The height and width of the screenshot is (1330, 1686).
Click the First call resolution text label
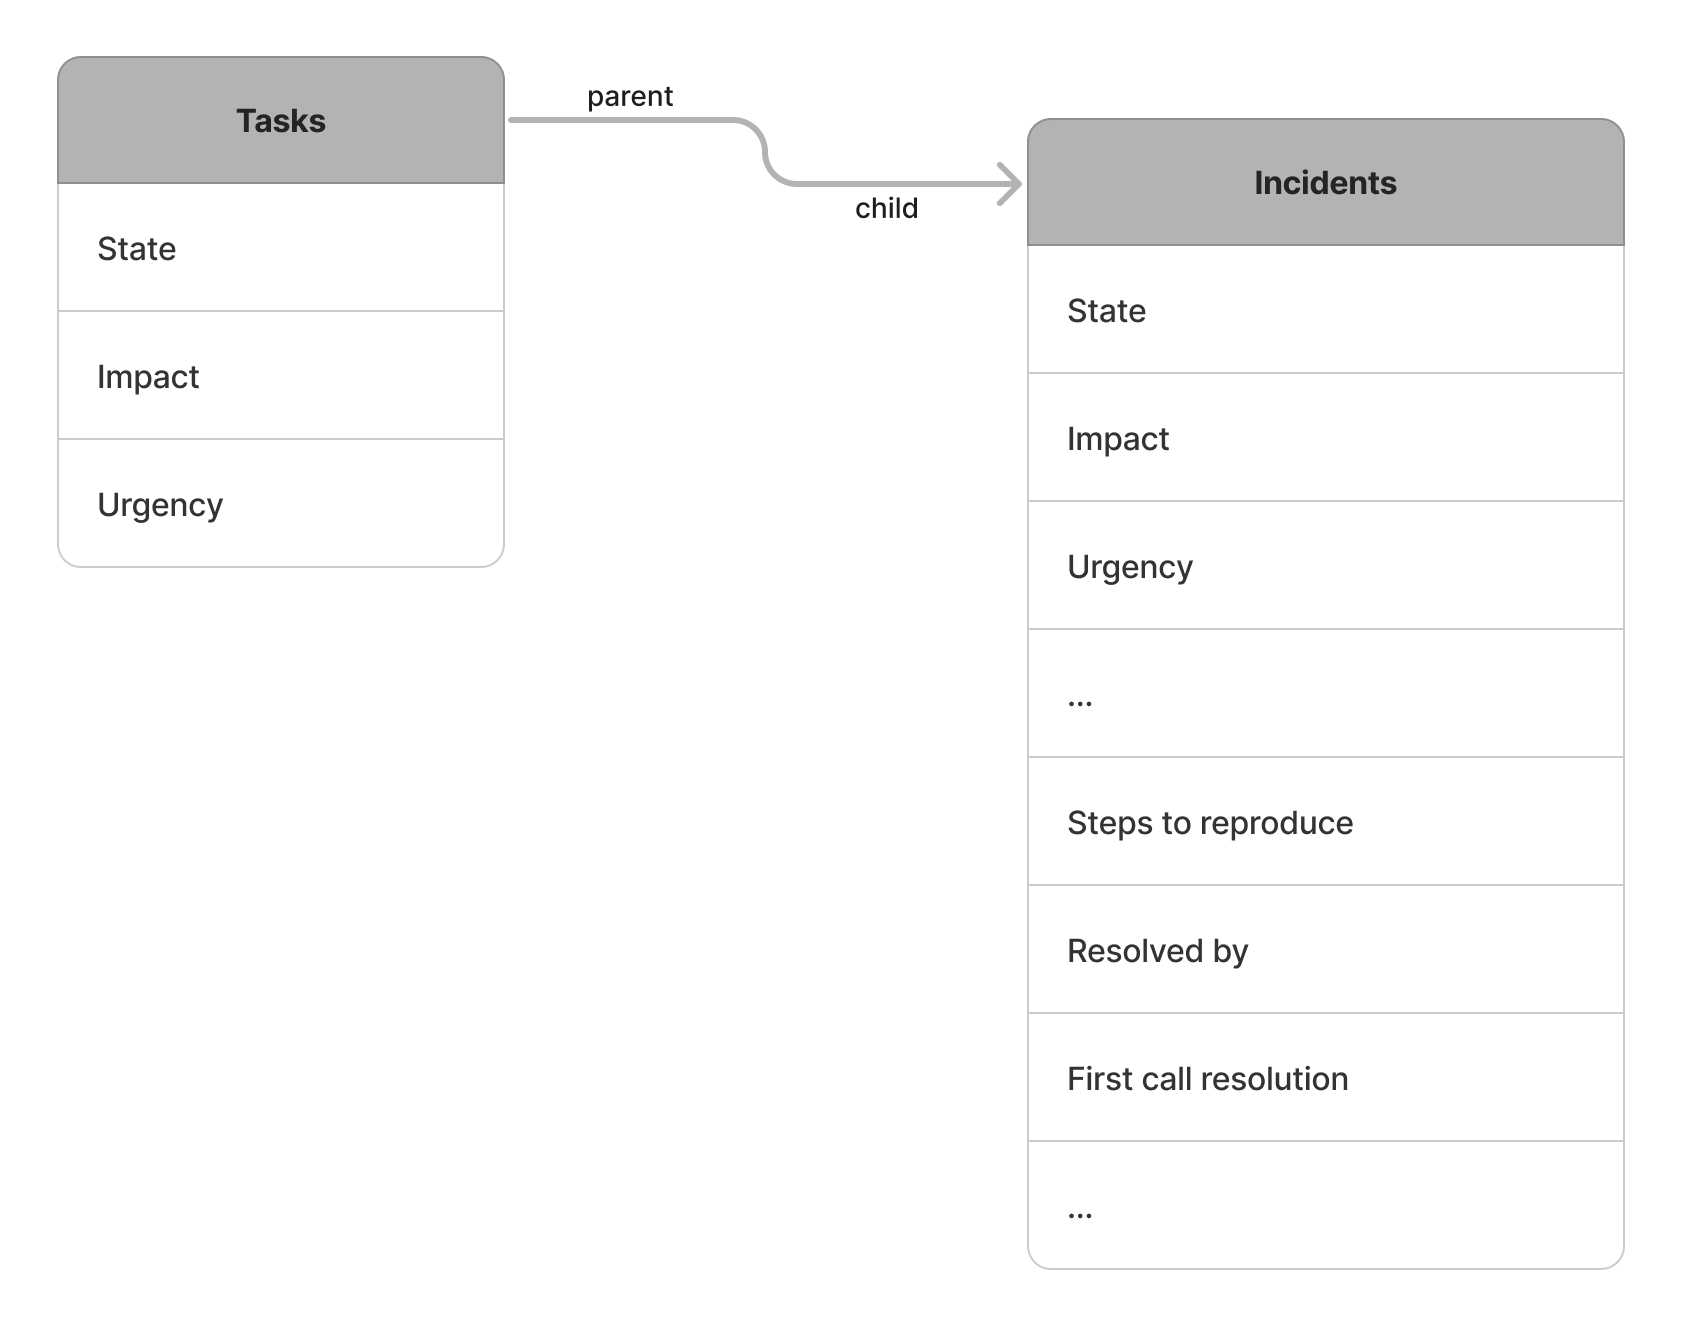click(1207, 1078)
